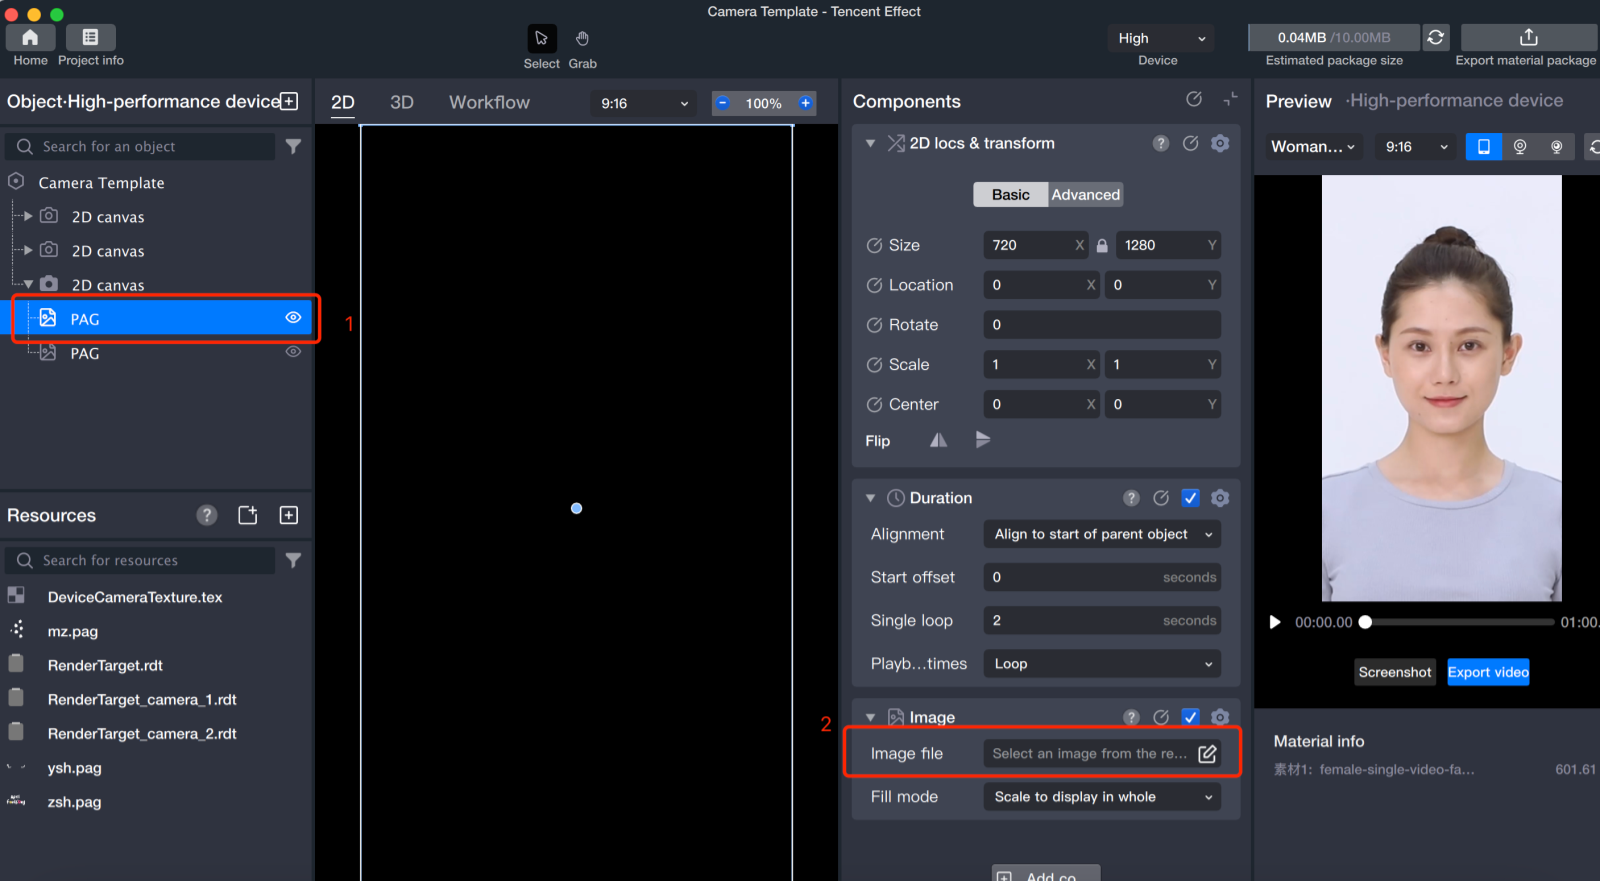1600x881 pixels.
Task: Filter the object list with the funnel icon
Action: click(x=293, y=146)
